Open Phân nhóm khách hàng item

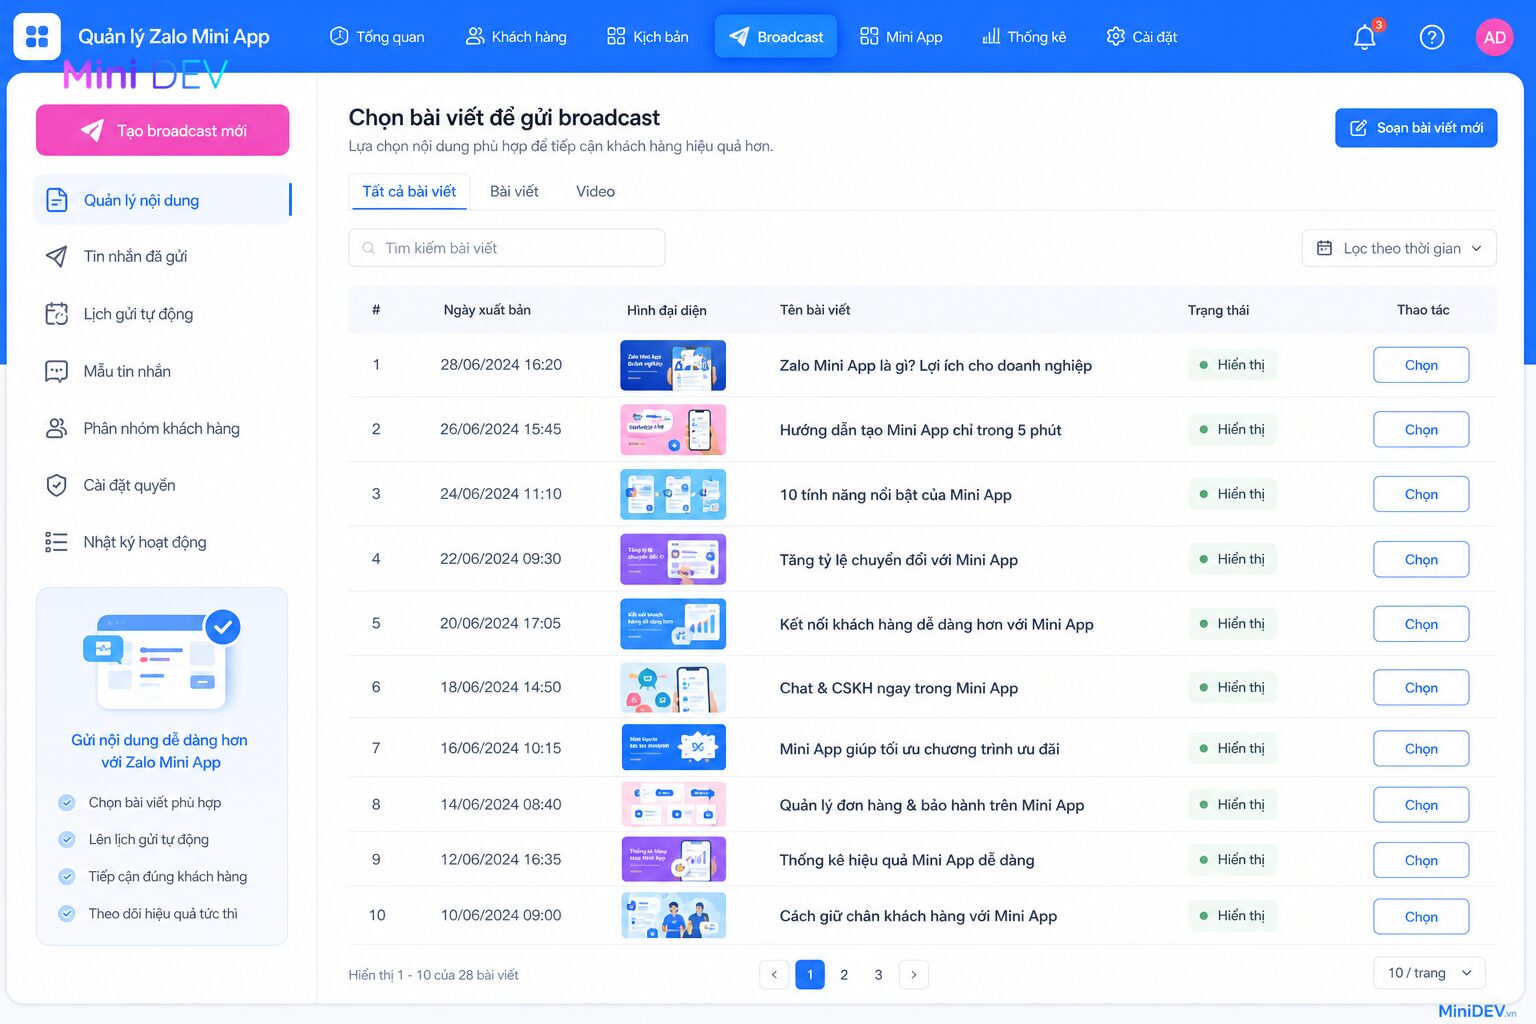point(162,428)
